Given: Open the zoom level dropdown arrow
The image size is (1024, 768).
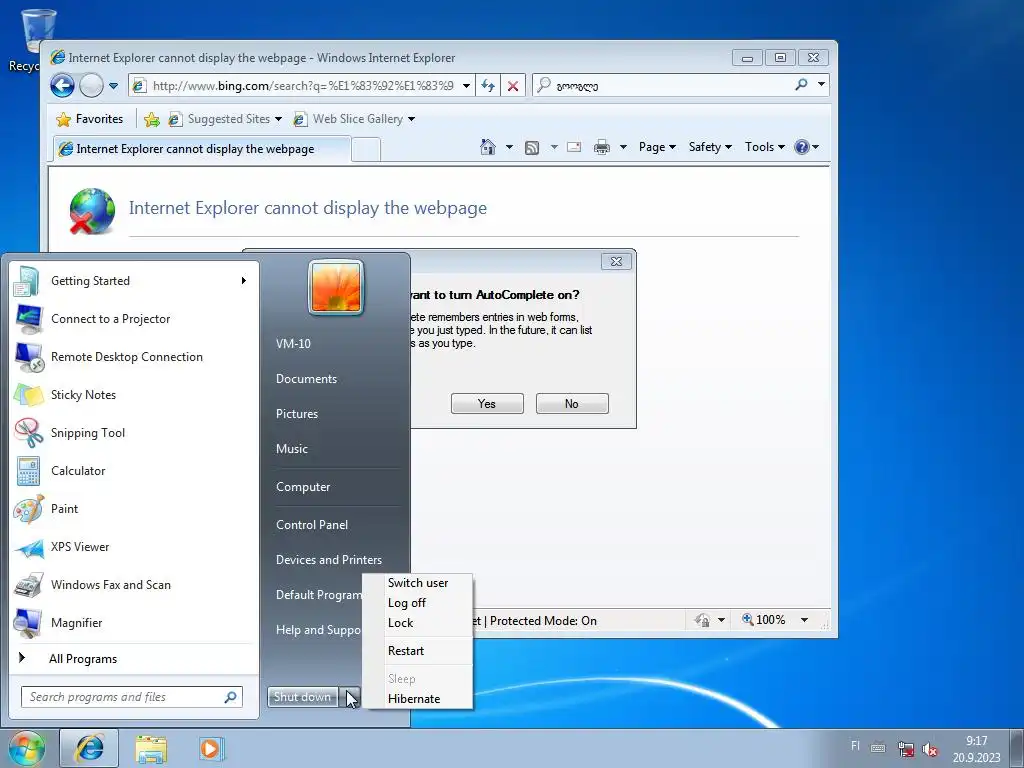Looking at the screenshot, I should [x=805, y=620].
